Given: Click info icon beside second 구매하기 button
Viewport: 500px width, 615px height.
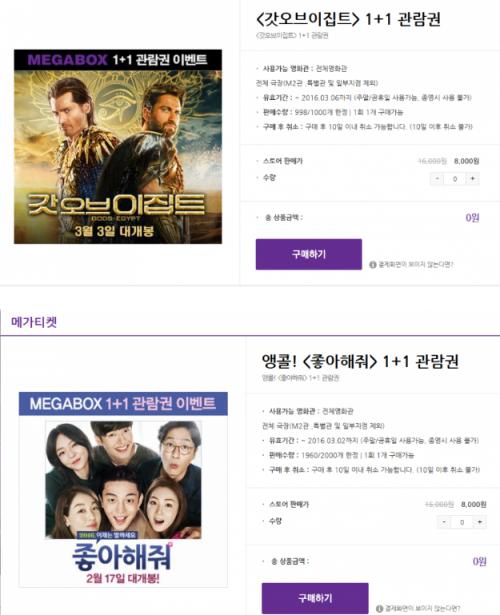Looking at the screenshot, I should (379, 609).
